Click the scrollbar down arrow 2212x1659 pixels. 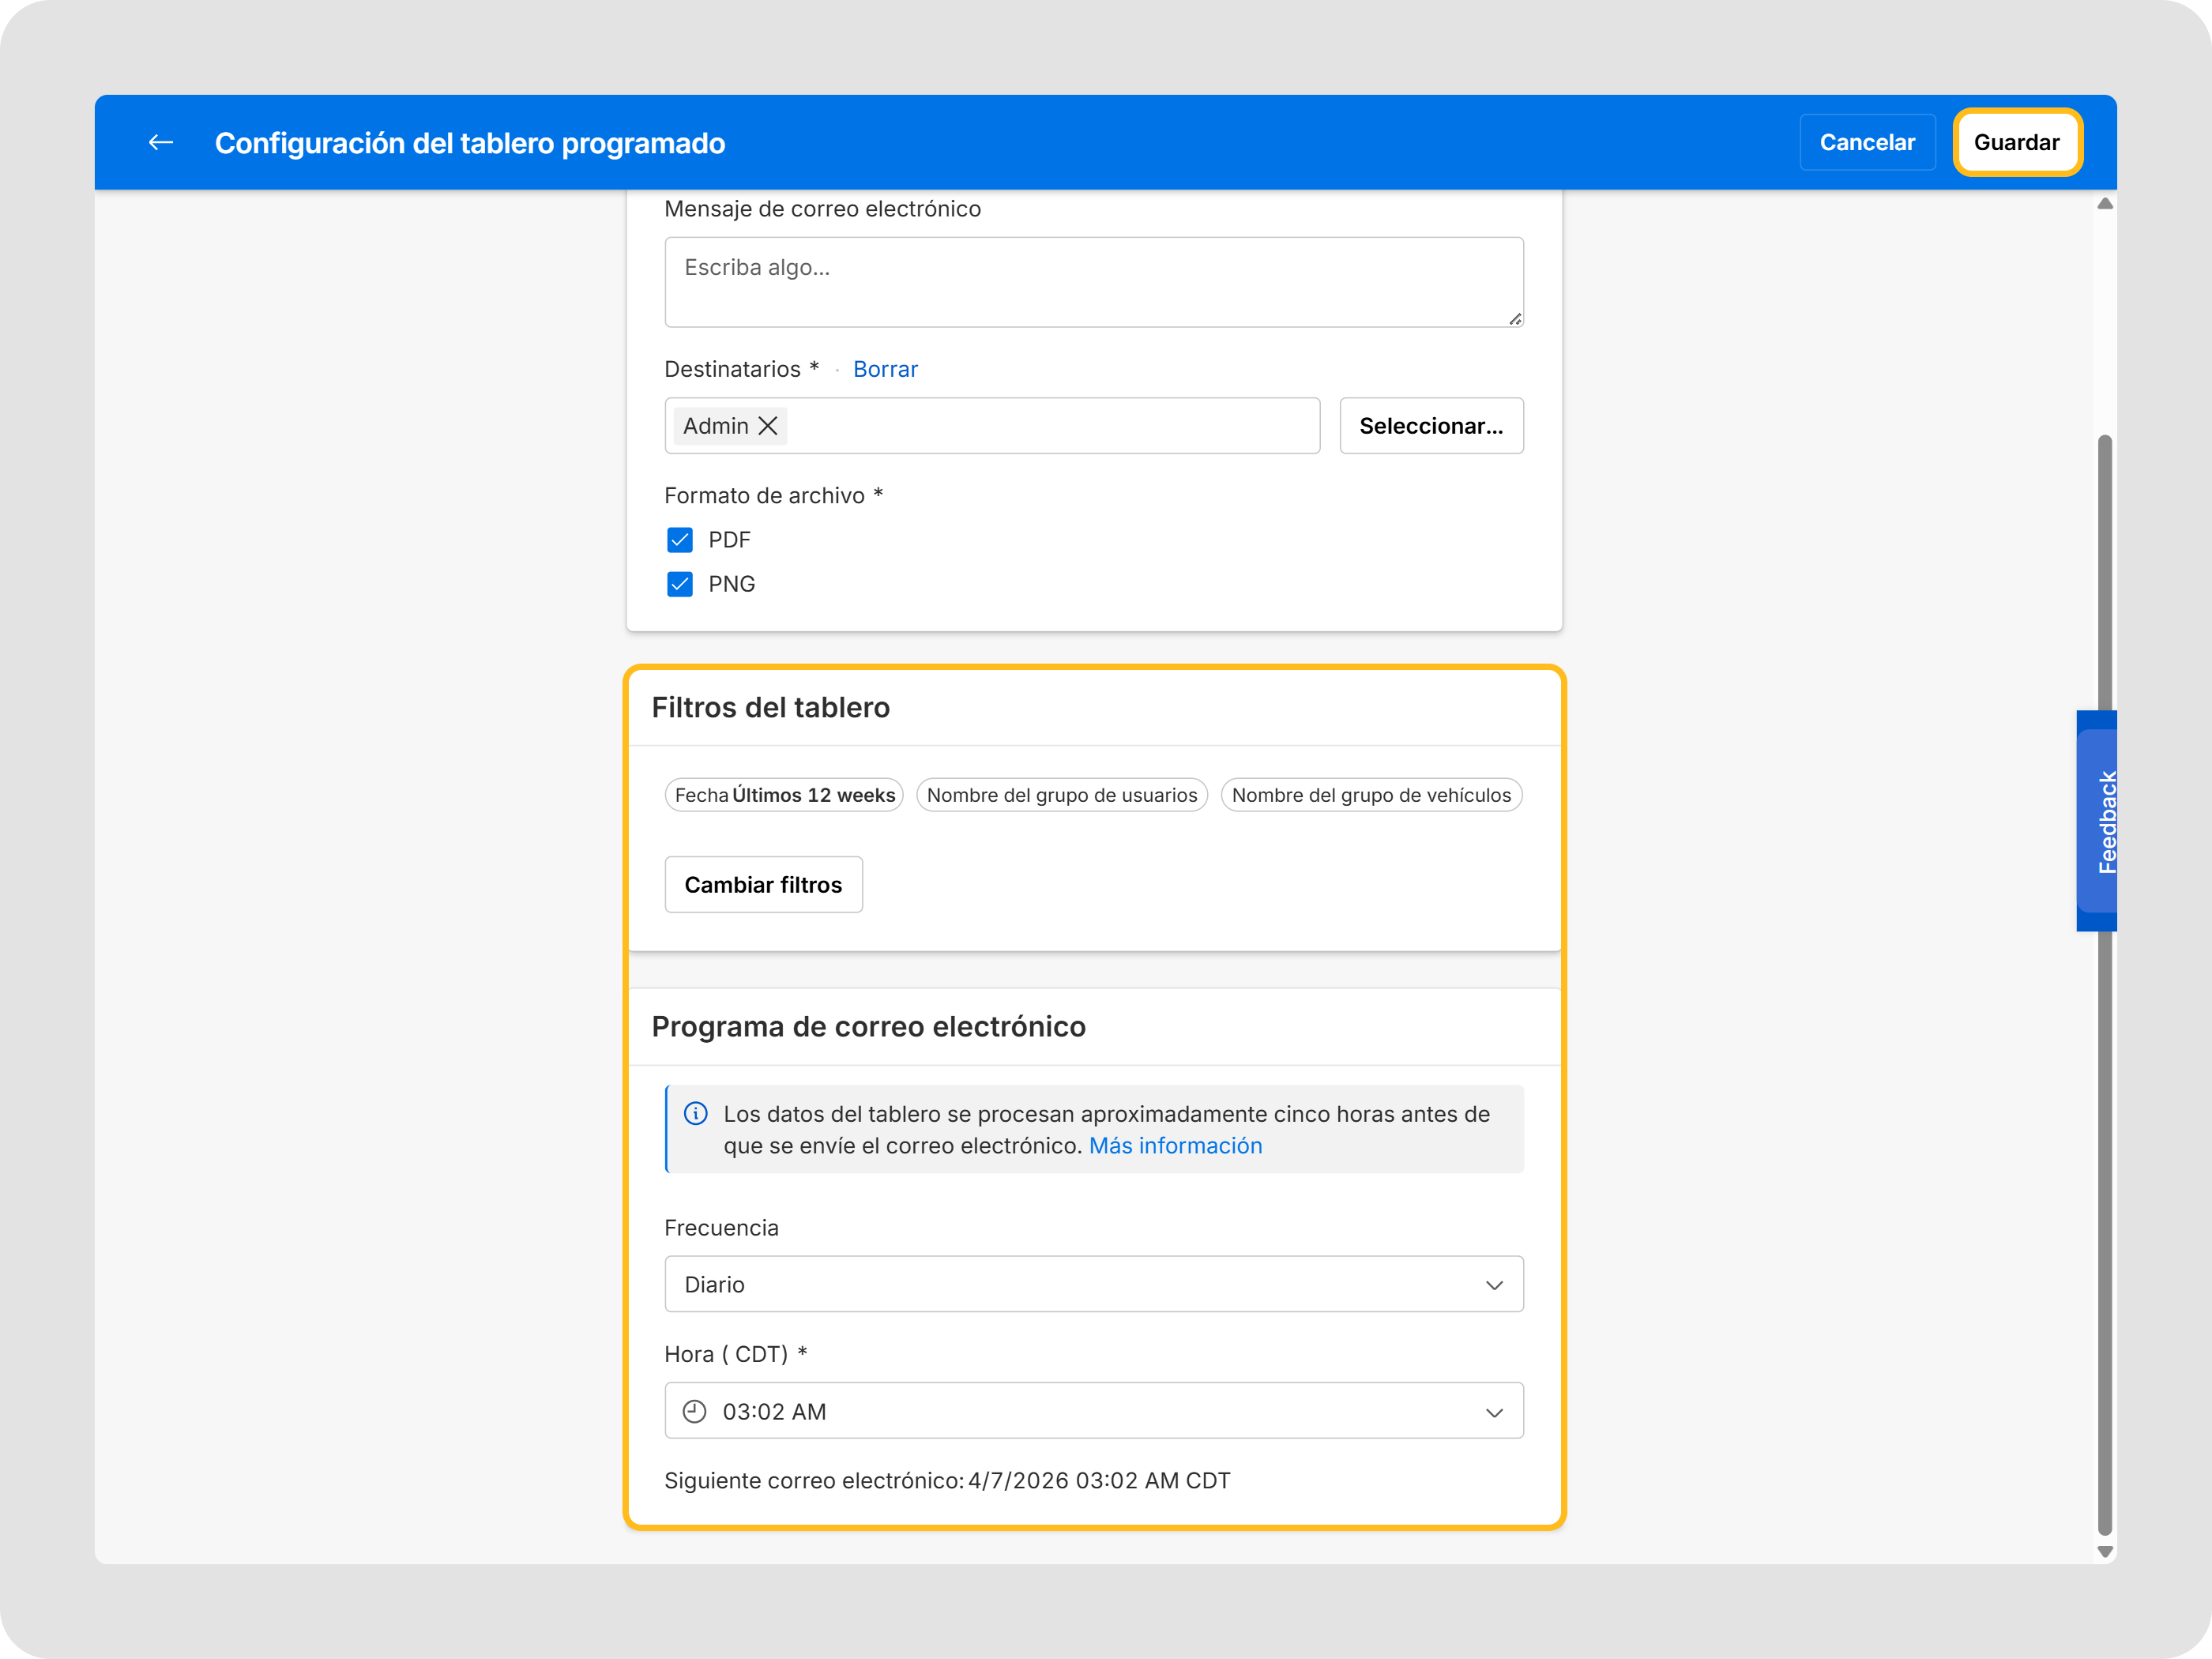tap(2105, 1552)
